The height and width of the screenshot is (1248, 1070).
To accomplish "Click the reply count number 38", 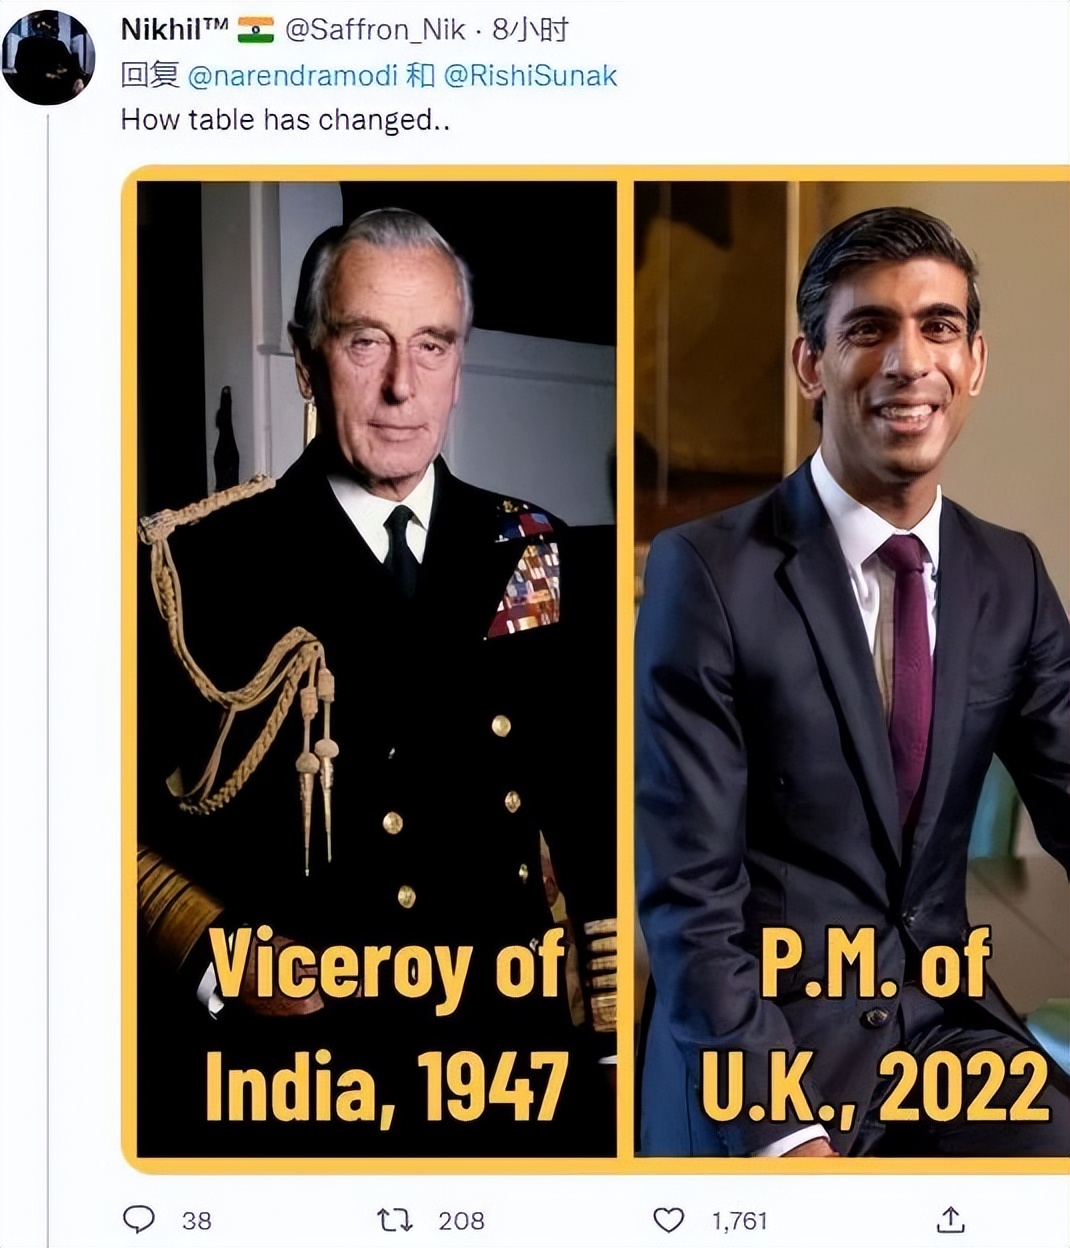I will pos(198,1219).
